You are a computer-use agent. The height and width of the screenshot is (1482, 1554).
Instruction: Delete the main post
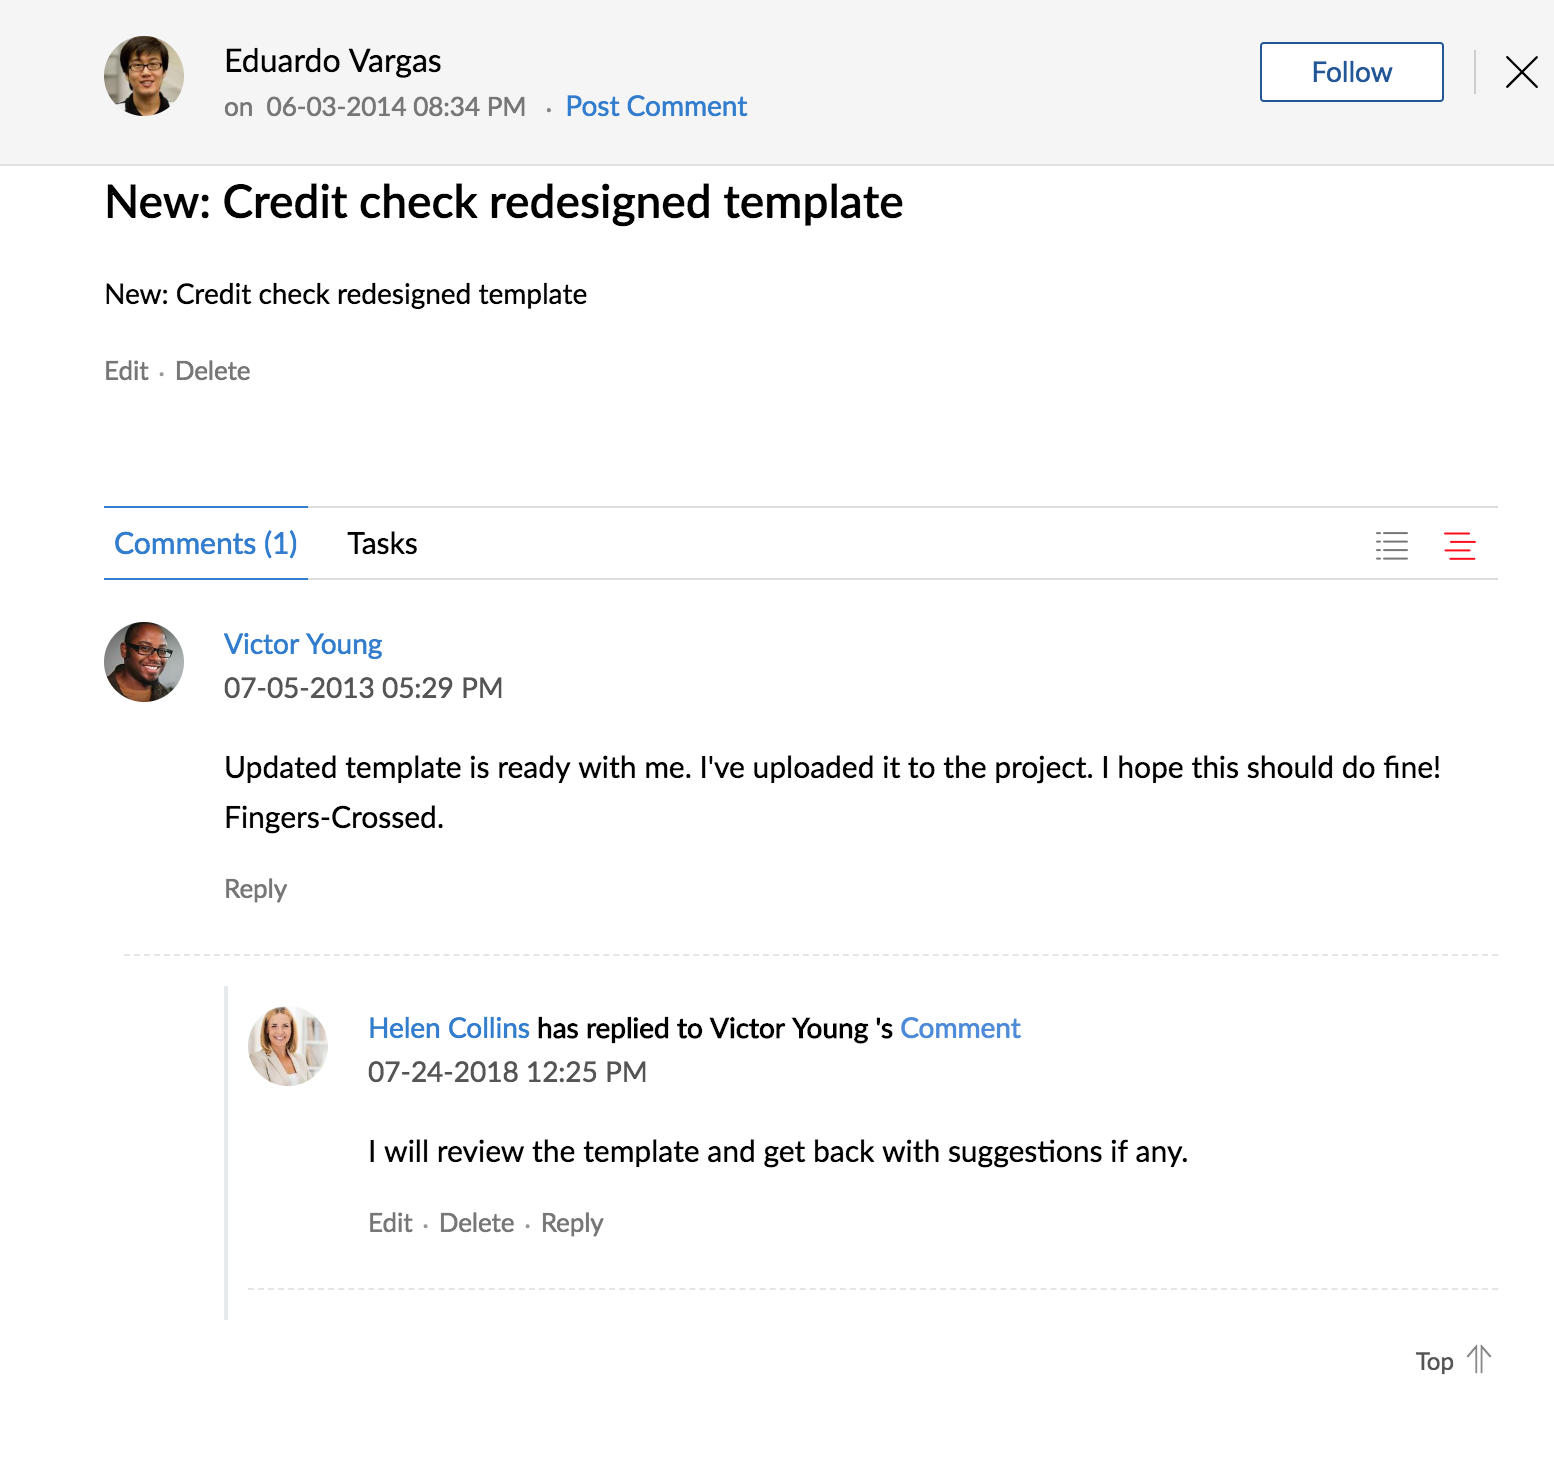coord(212,371)
